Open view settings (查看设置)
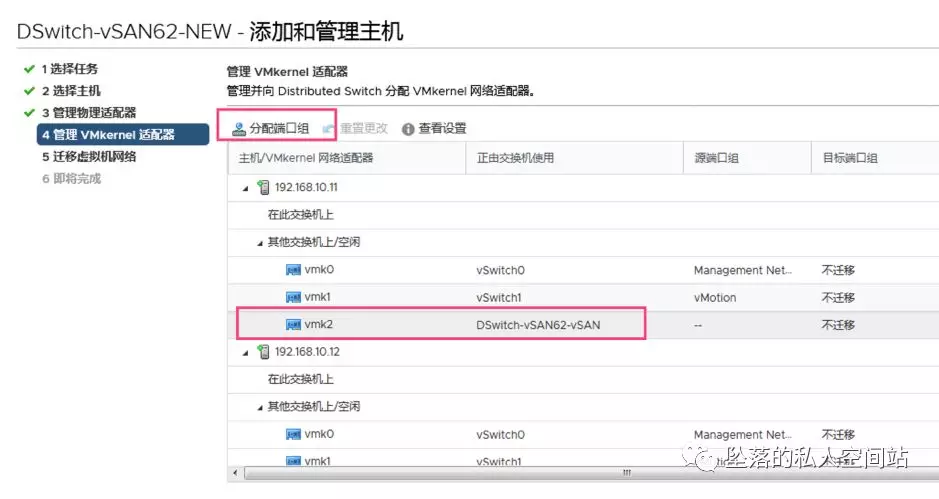 434,128
